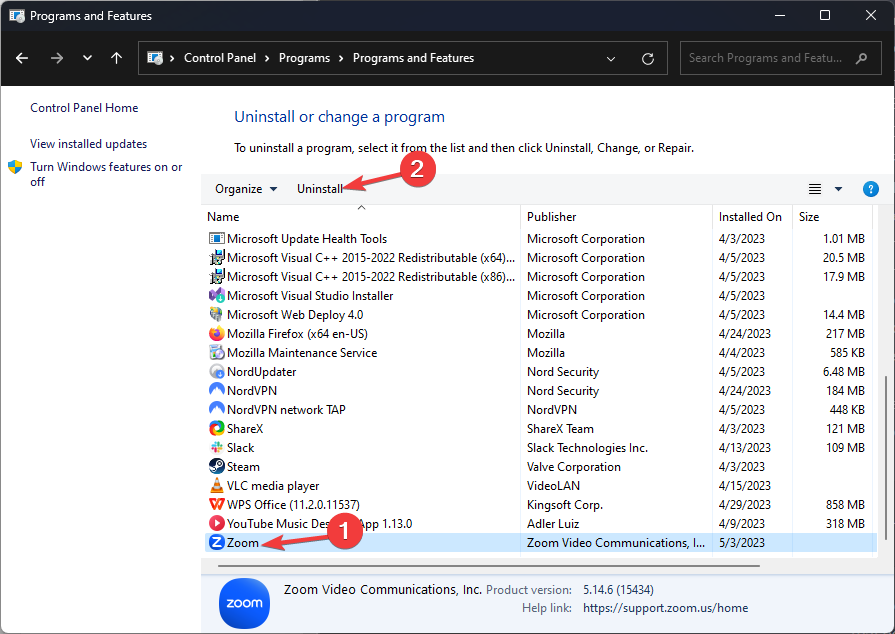Click the Steam icon
This screenshot has height=634, width=895.
tap(216, 466)
